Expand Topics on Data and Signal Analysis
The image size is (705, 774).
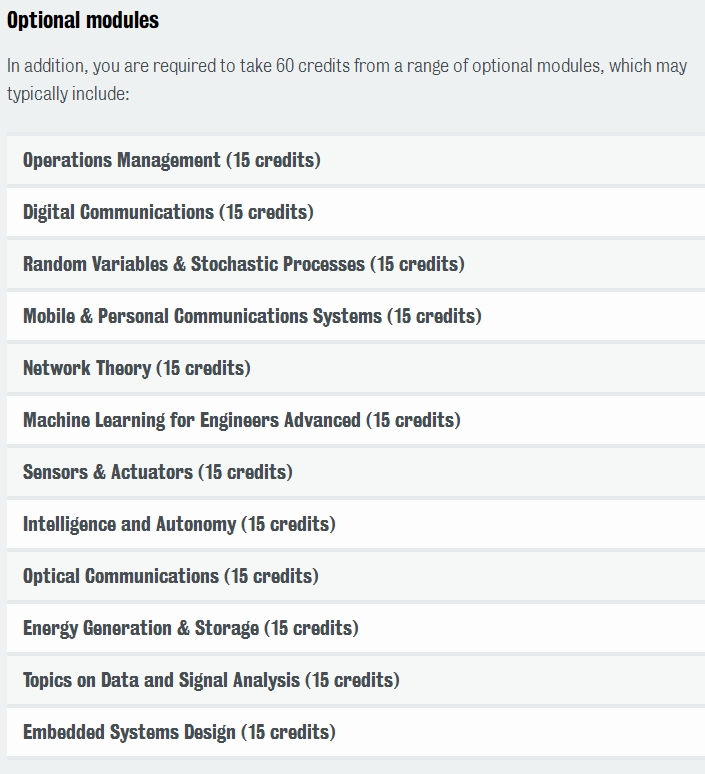pos(356,680)
